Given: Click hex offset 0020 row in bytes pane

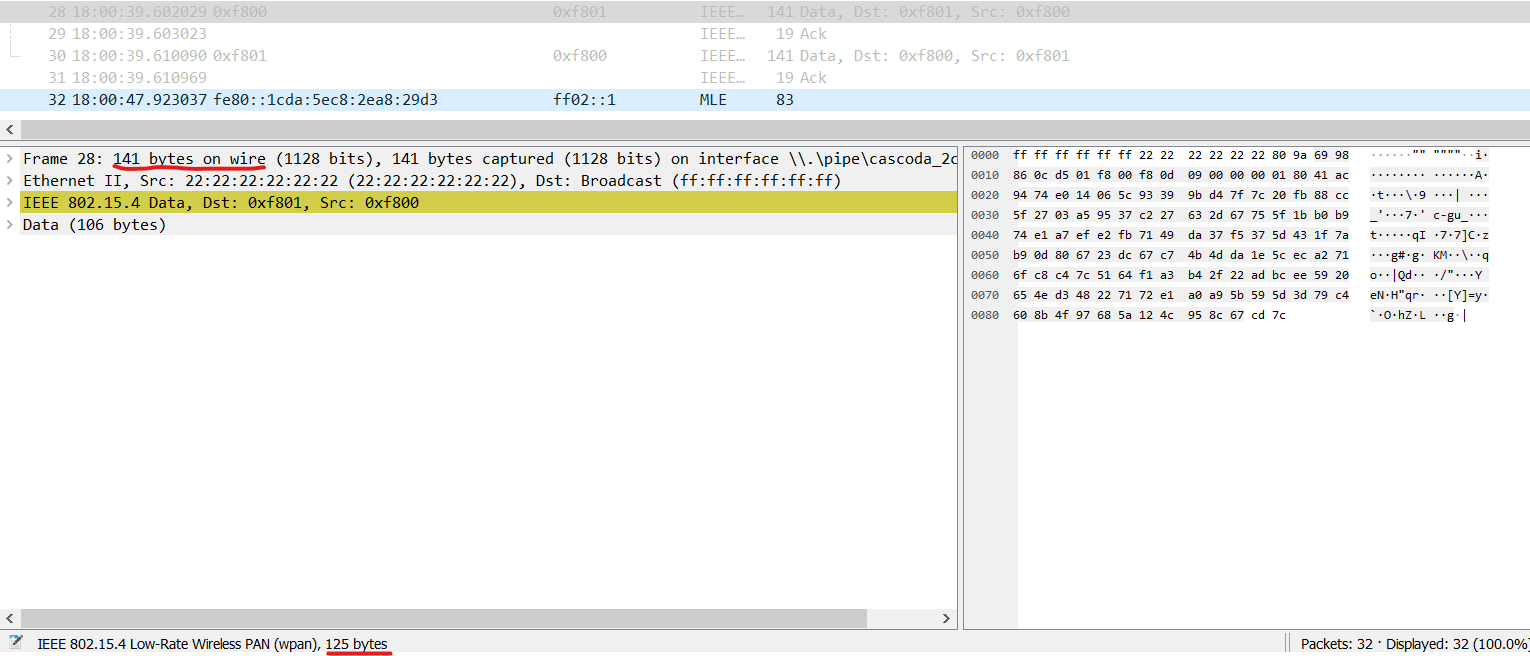Looking at the screenshot, I should pos(1228,195).
